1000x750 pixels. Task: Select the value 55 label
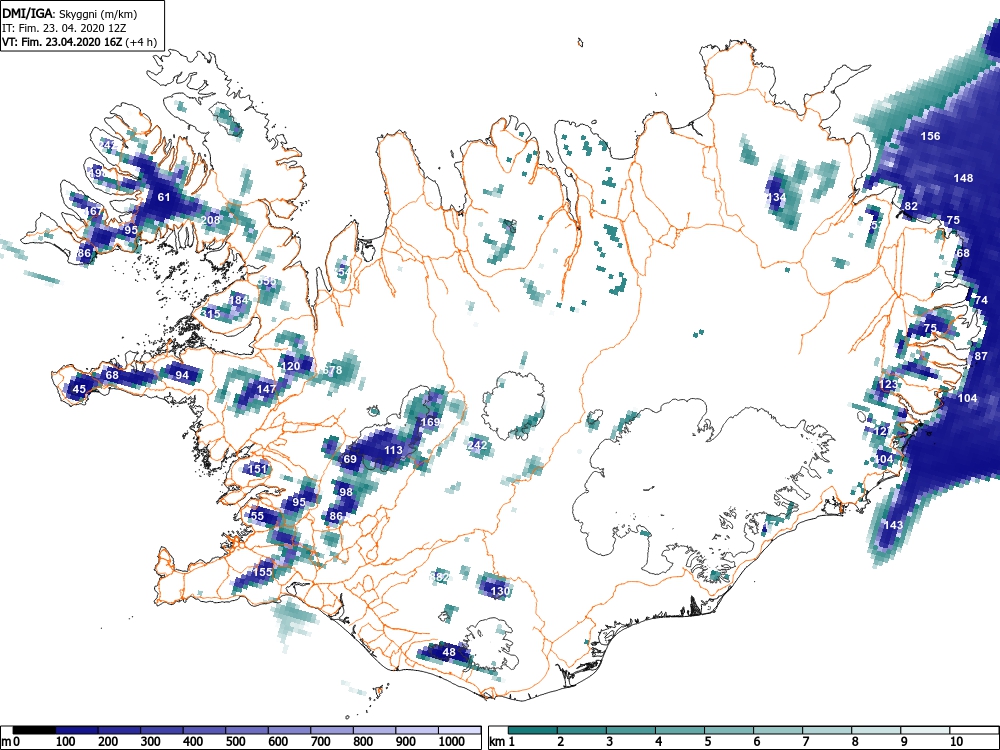(257, 516)
